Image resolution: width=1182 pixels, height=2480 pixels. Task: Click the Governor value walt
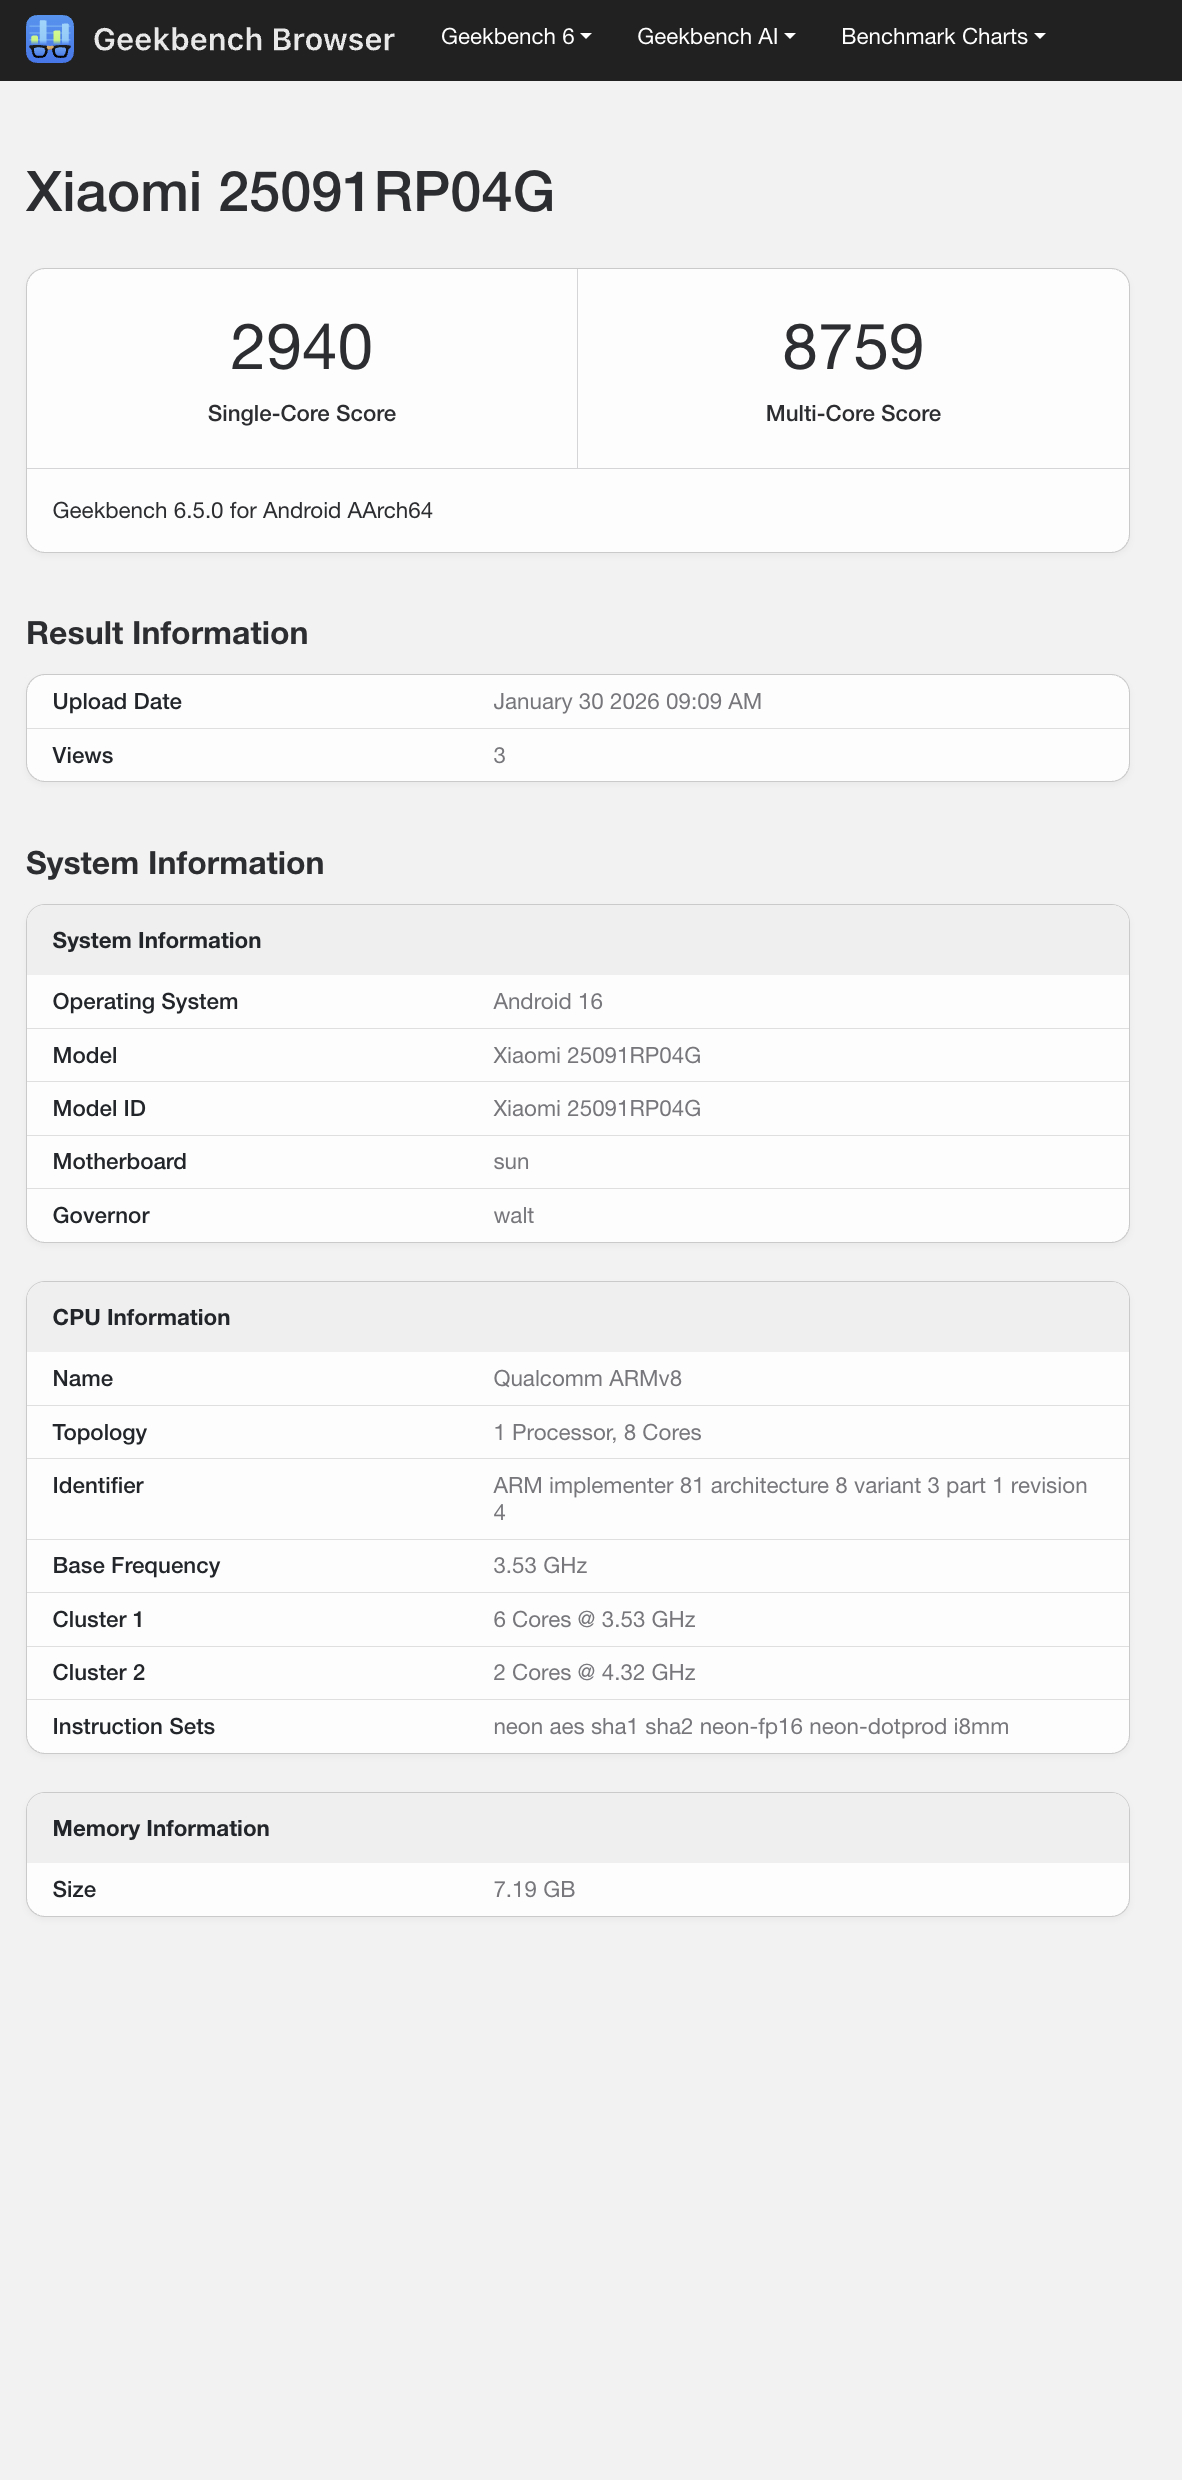tap(514, 1216)
